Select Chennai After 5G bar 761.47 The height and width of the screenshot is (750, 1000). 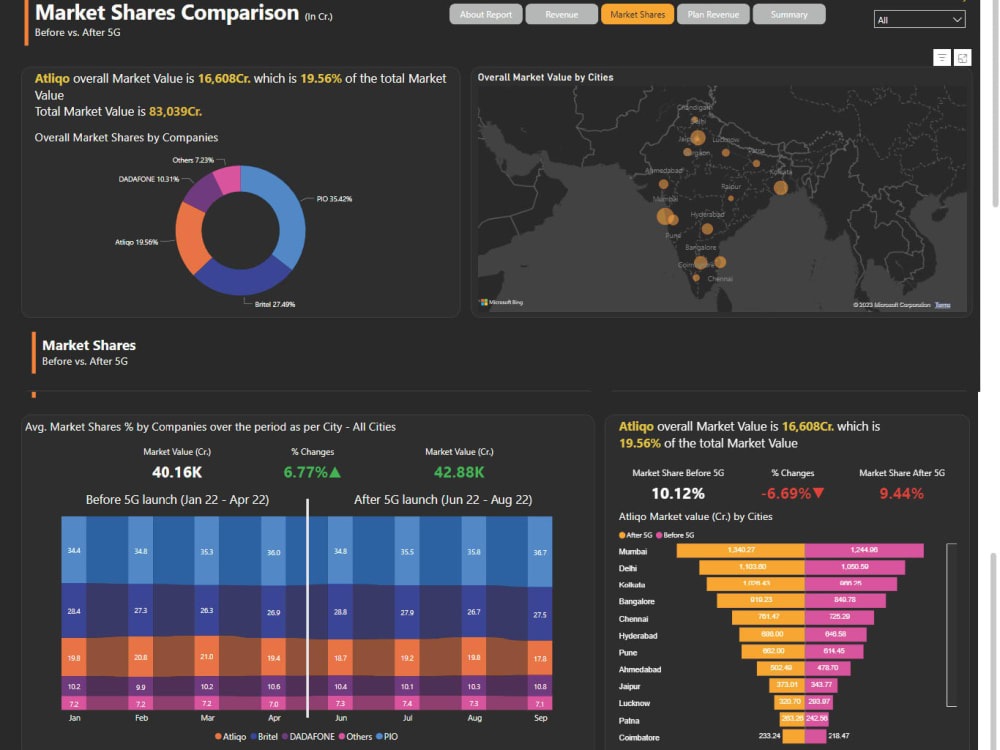(x=768, y=617)
